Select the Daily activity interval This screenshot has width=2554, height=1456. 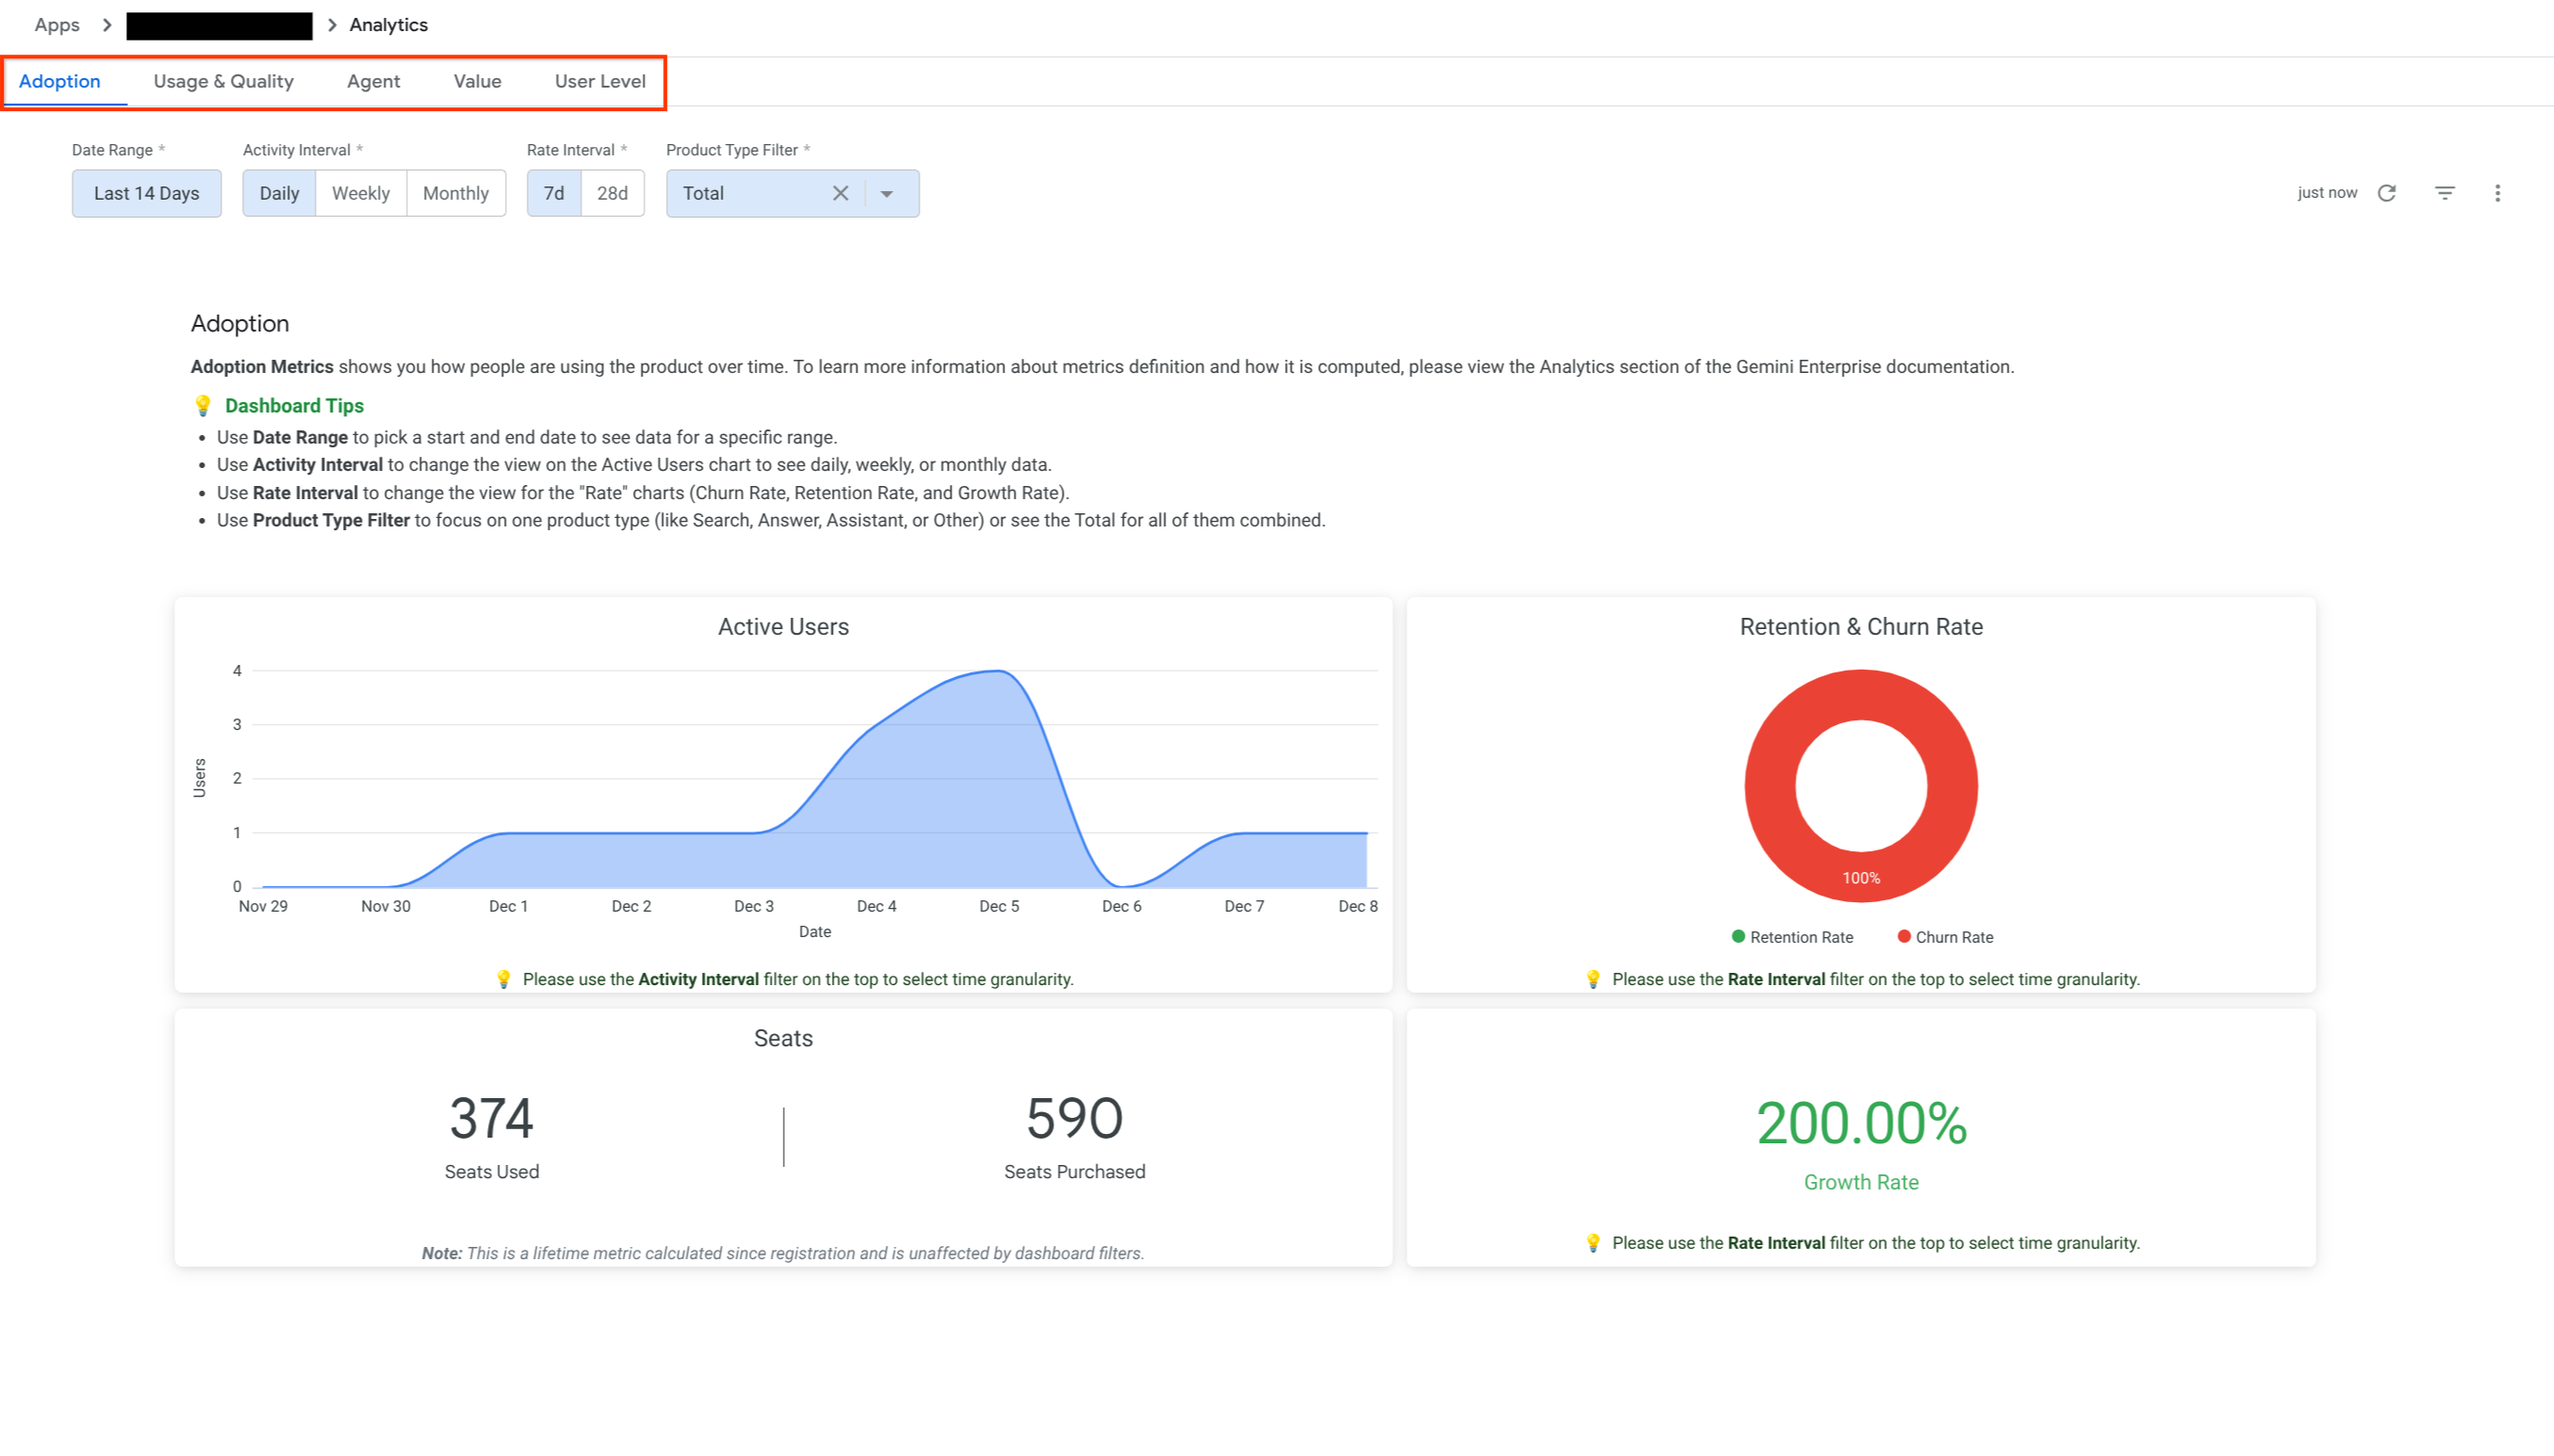click(279, 192)
